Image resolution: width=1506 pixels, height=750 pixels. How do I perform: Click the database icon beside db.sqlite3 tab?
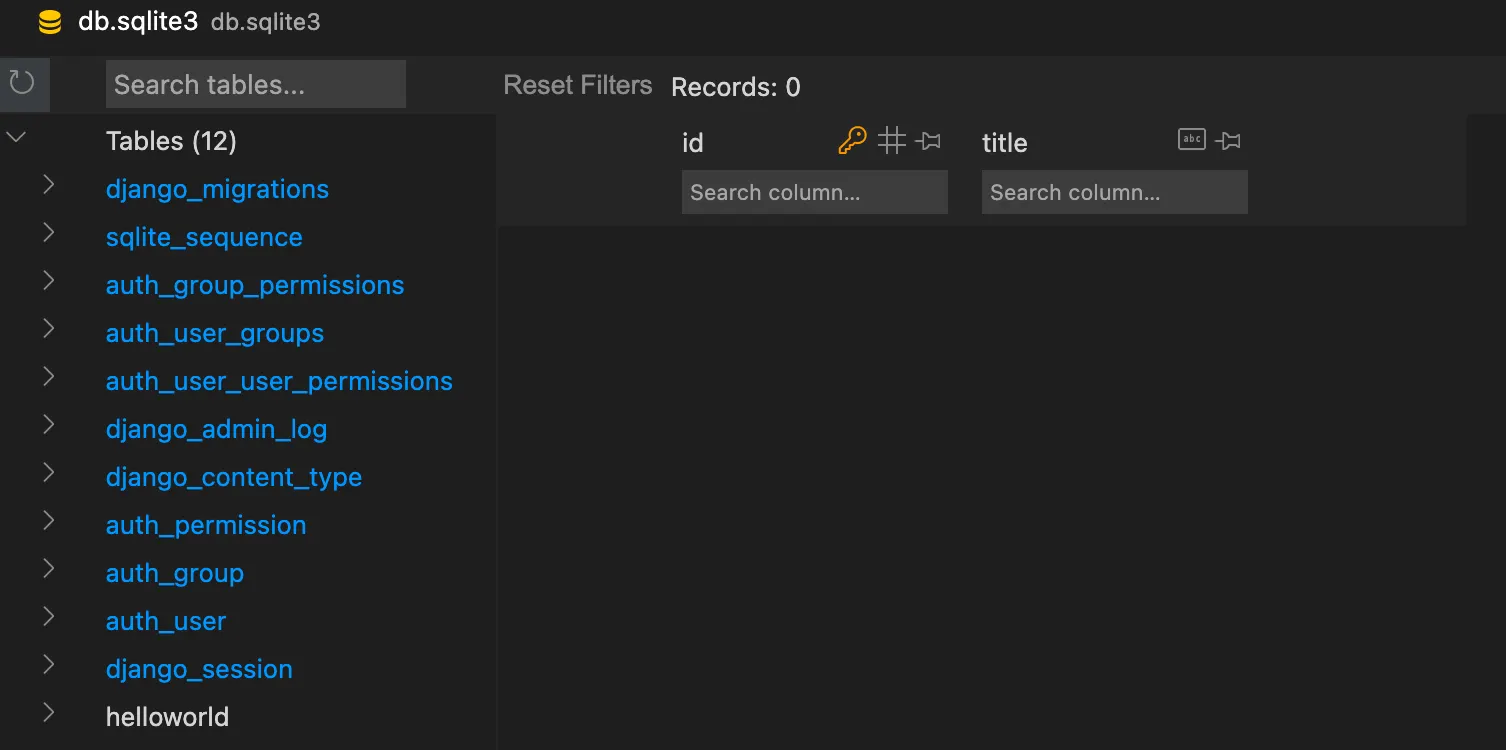point(50,22)
